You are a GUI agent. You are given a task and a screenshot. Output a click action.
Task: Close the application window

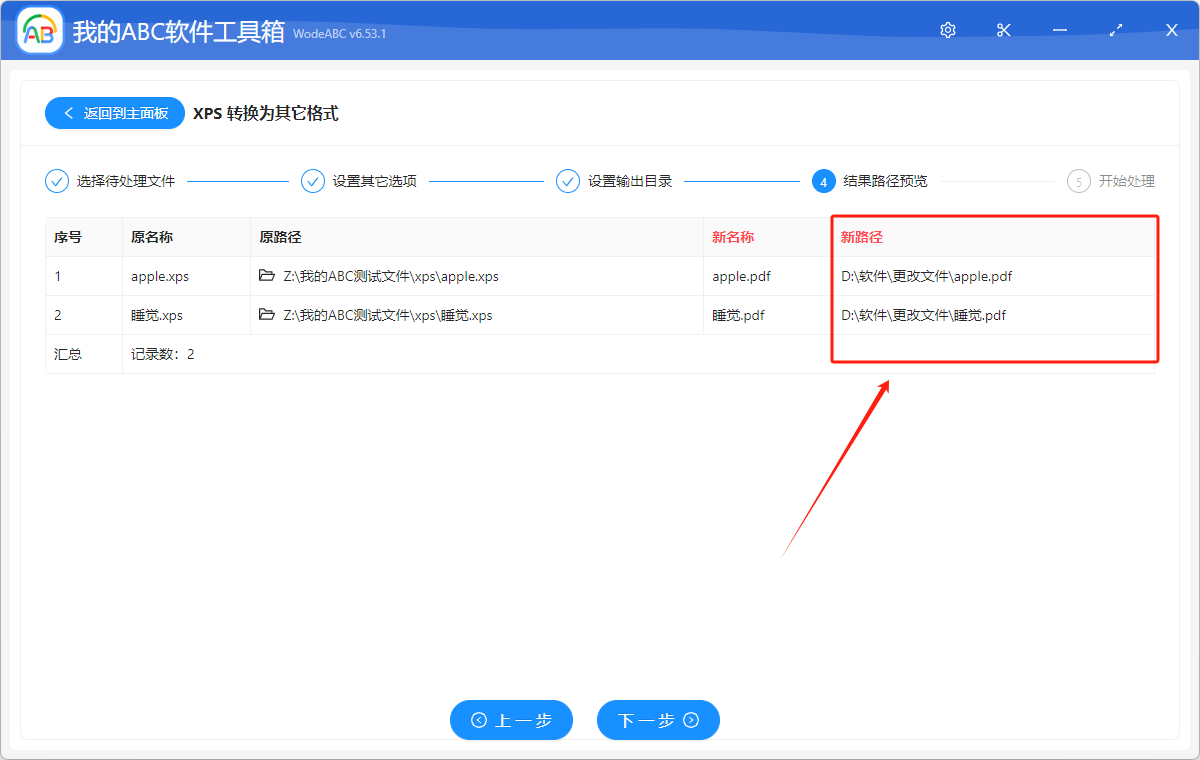[x=1171, y=30]
